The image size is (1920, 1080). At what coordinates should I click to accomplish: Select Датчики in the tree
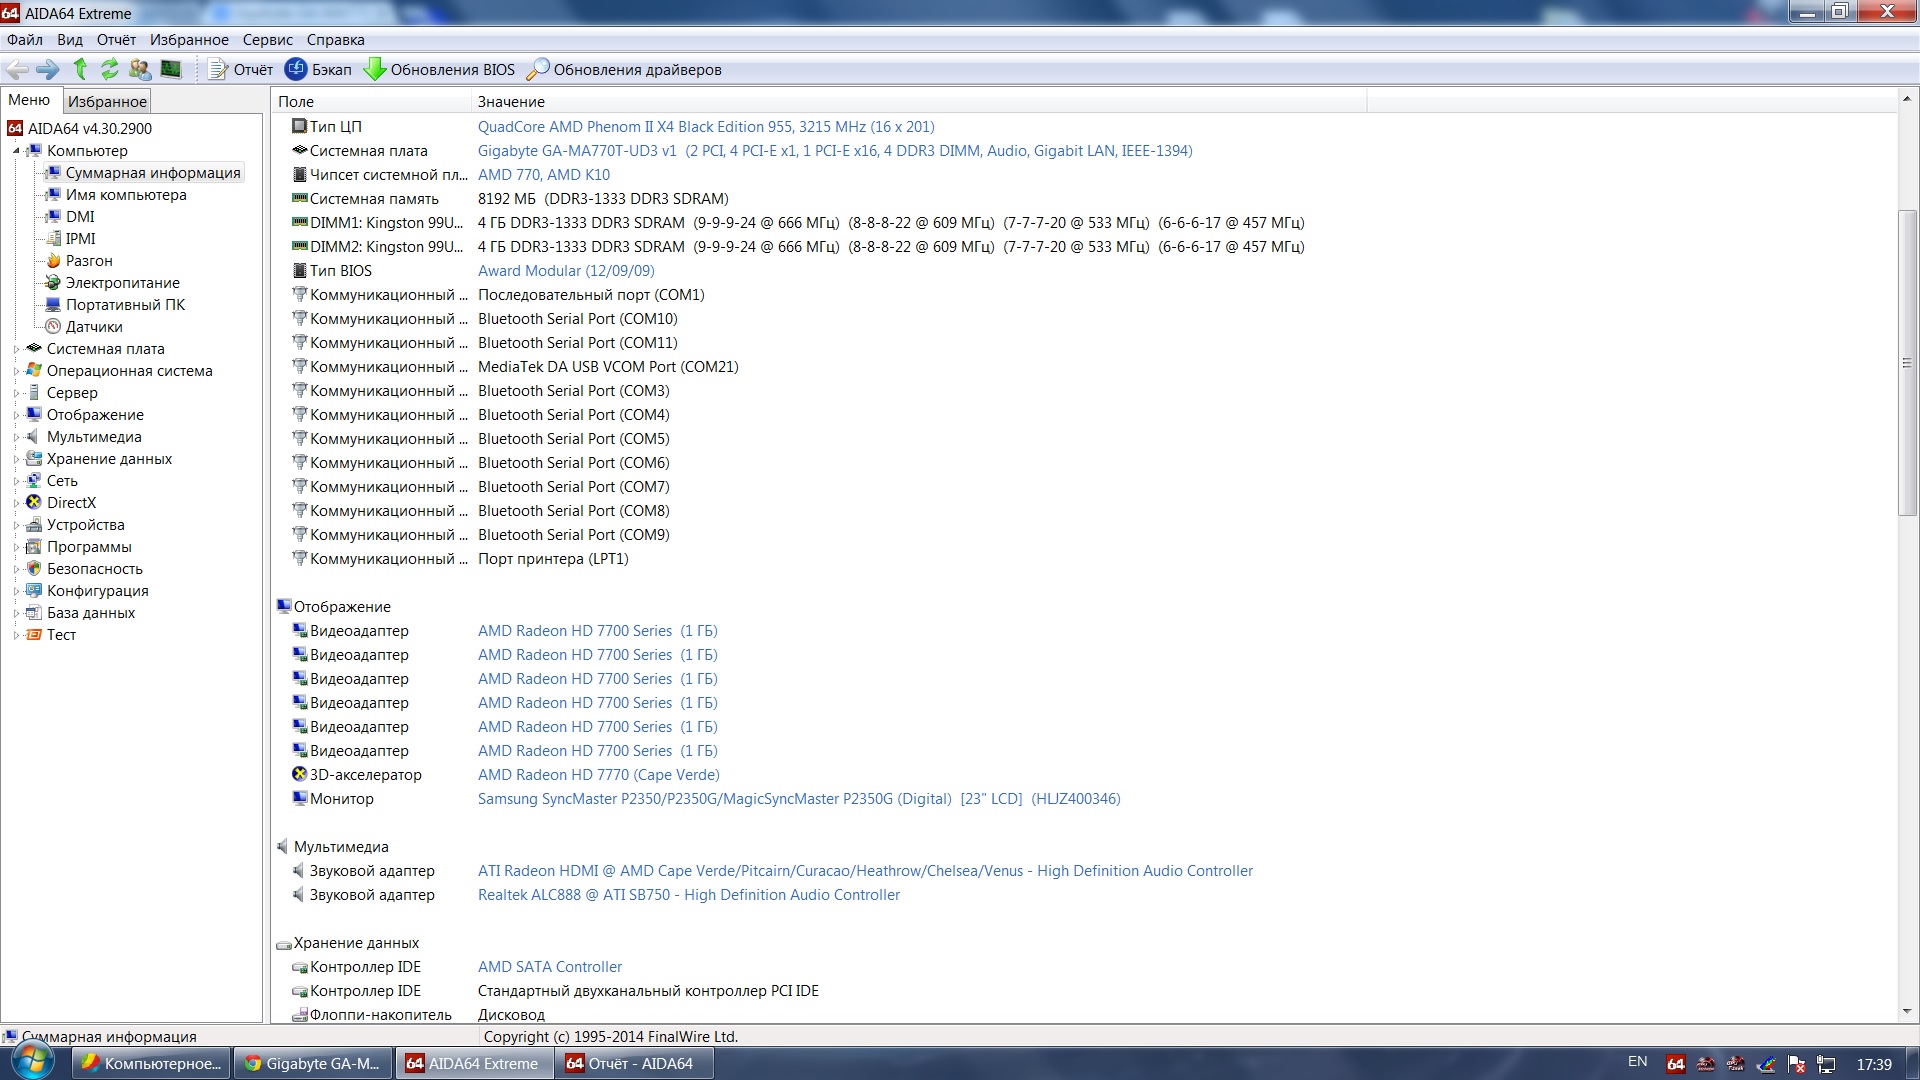94,327
